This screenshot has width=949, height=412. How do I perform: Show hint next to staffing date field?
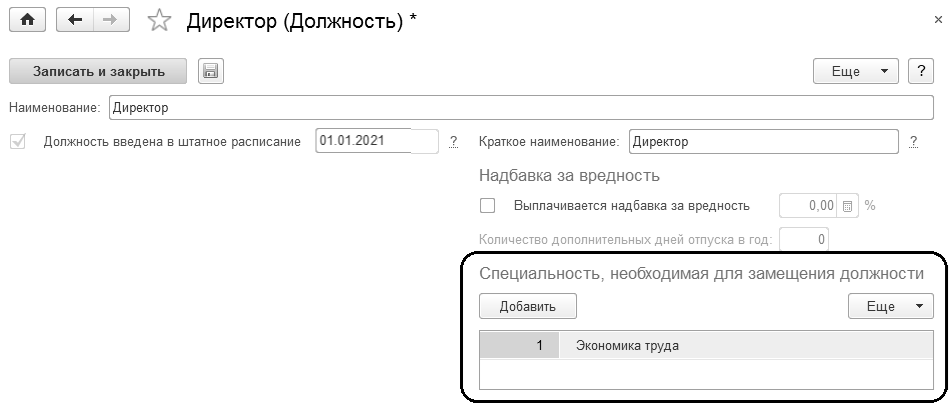(453, 142)
